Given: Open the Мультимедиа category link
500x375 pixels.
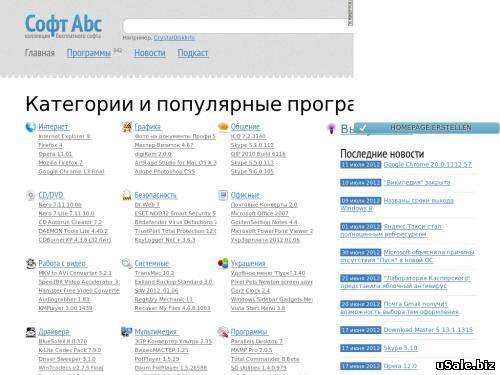Looking at the screenshot, I should pyautogui.click(x=156, y=332).
